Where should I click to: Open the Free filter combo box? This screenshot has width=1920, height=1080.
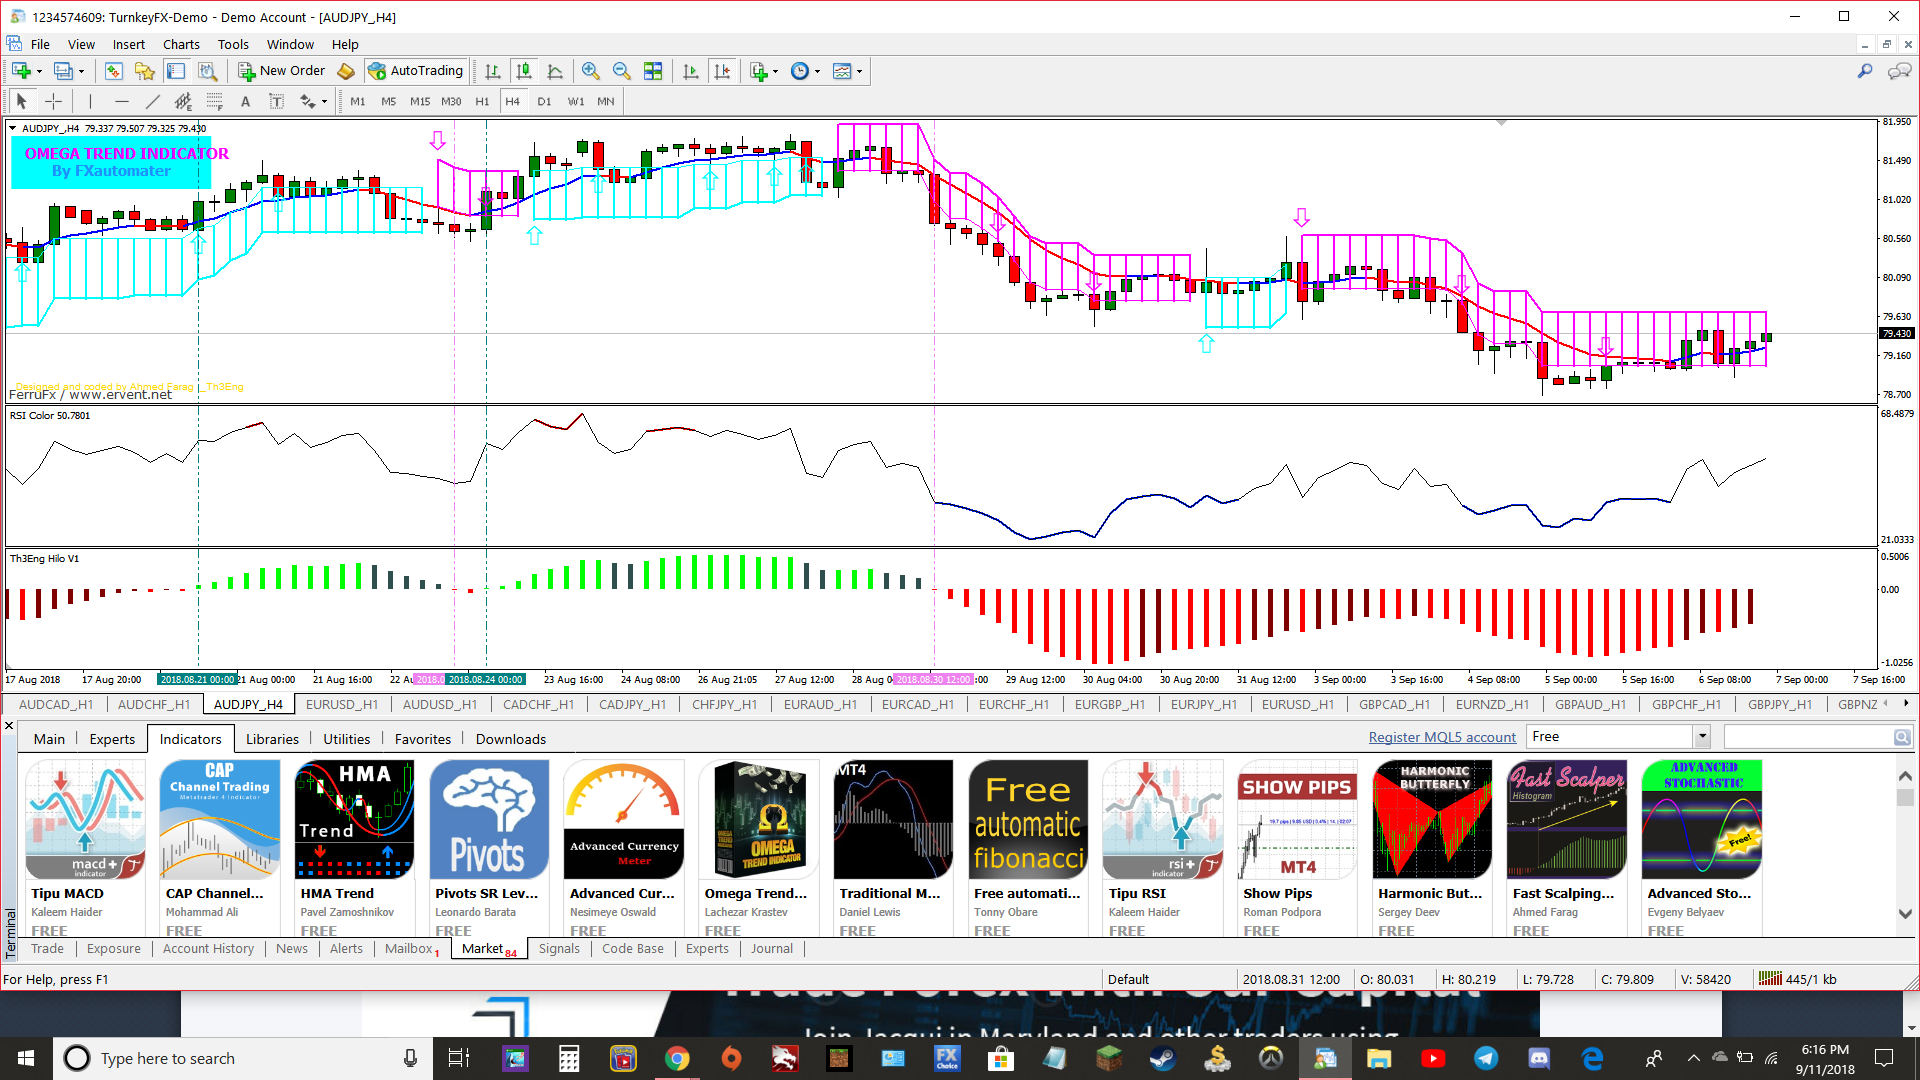(1619, 737)
